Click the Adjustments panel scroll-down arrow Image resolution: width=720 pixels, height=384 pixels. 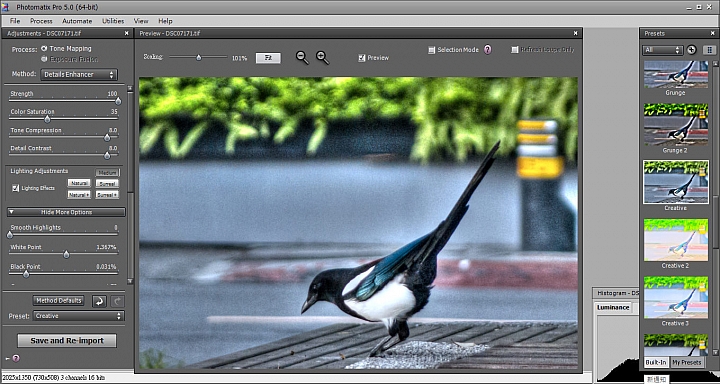tap(130, 281)
